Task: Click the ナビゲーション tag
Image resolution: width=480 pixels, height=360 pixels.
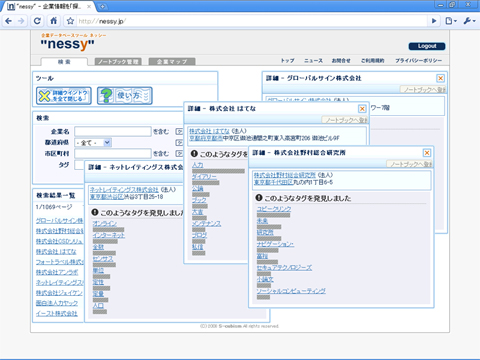Action: [x=275, y=244]
